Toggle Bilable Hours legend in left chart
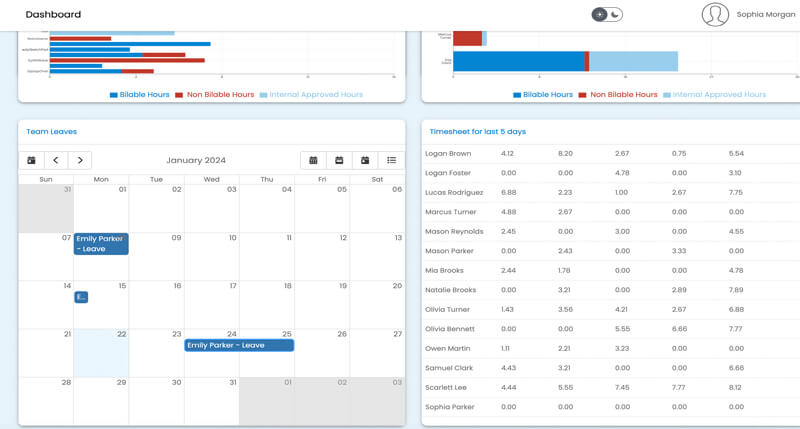This screenshot has height=429, width=800. click(139, 95)
